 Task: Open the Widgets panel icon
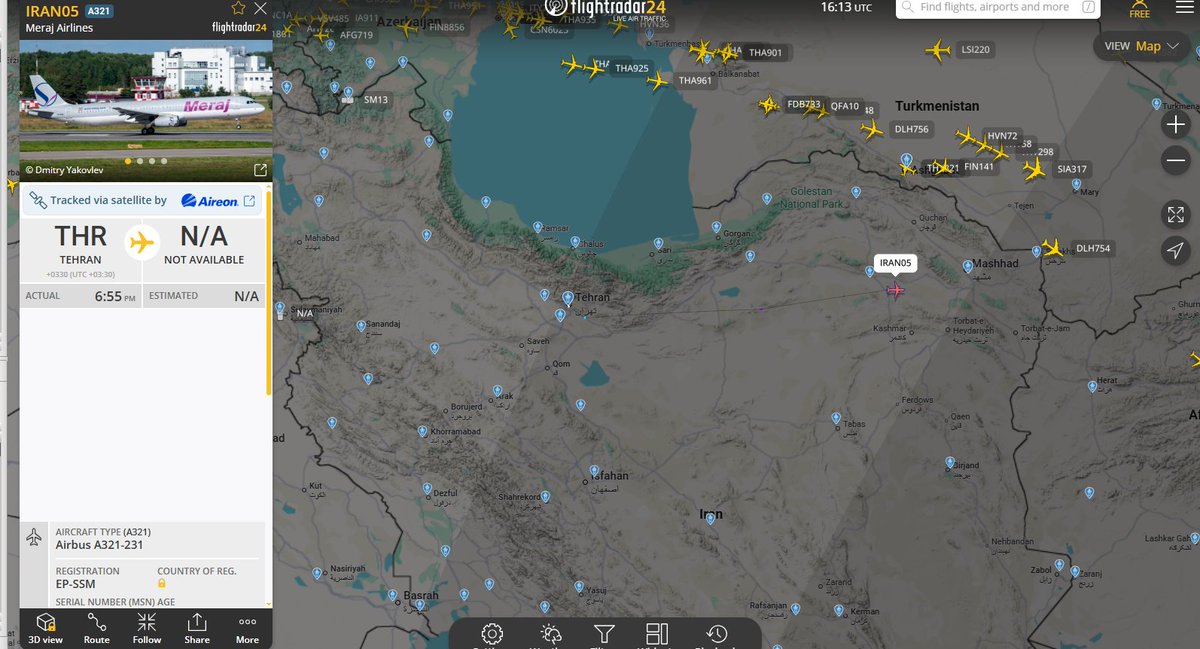coord(657,634)
